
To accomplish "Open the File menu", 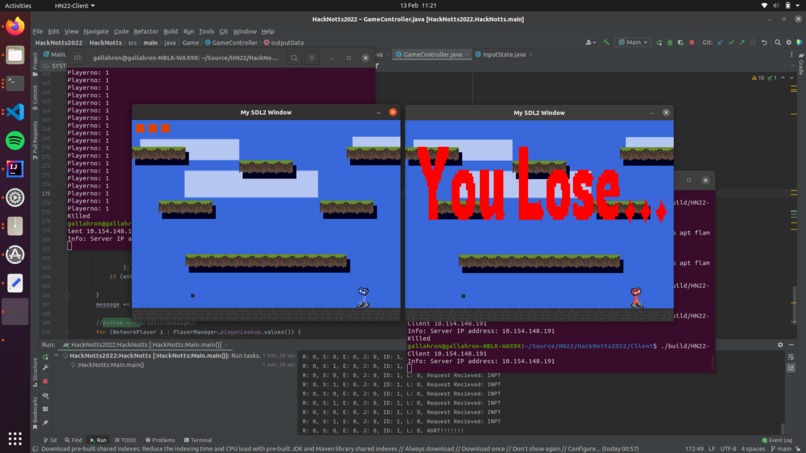I will [38, 31].
